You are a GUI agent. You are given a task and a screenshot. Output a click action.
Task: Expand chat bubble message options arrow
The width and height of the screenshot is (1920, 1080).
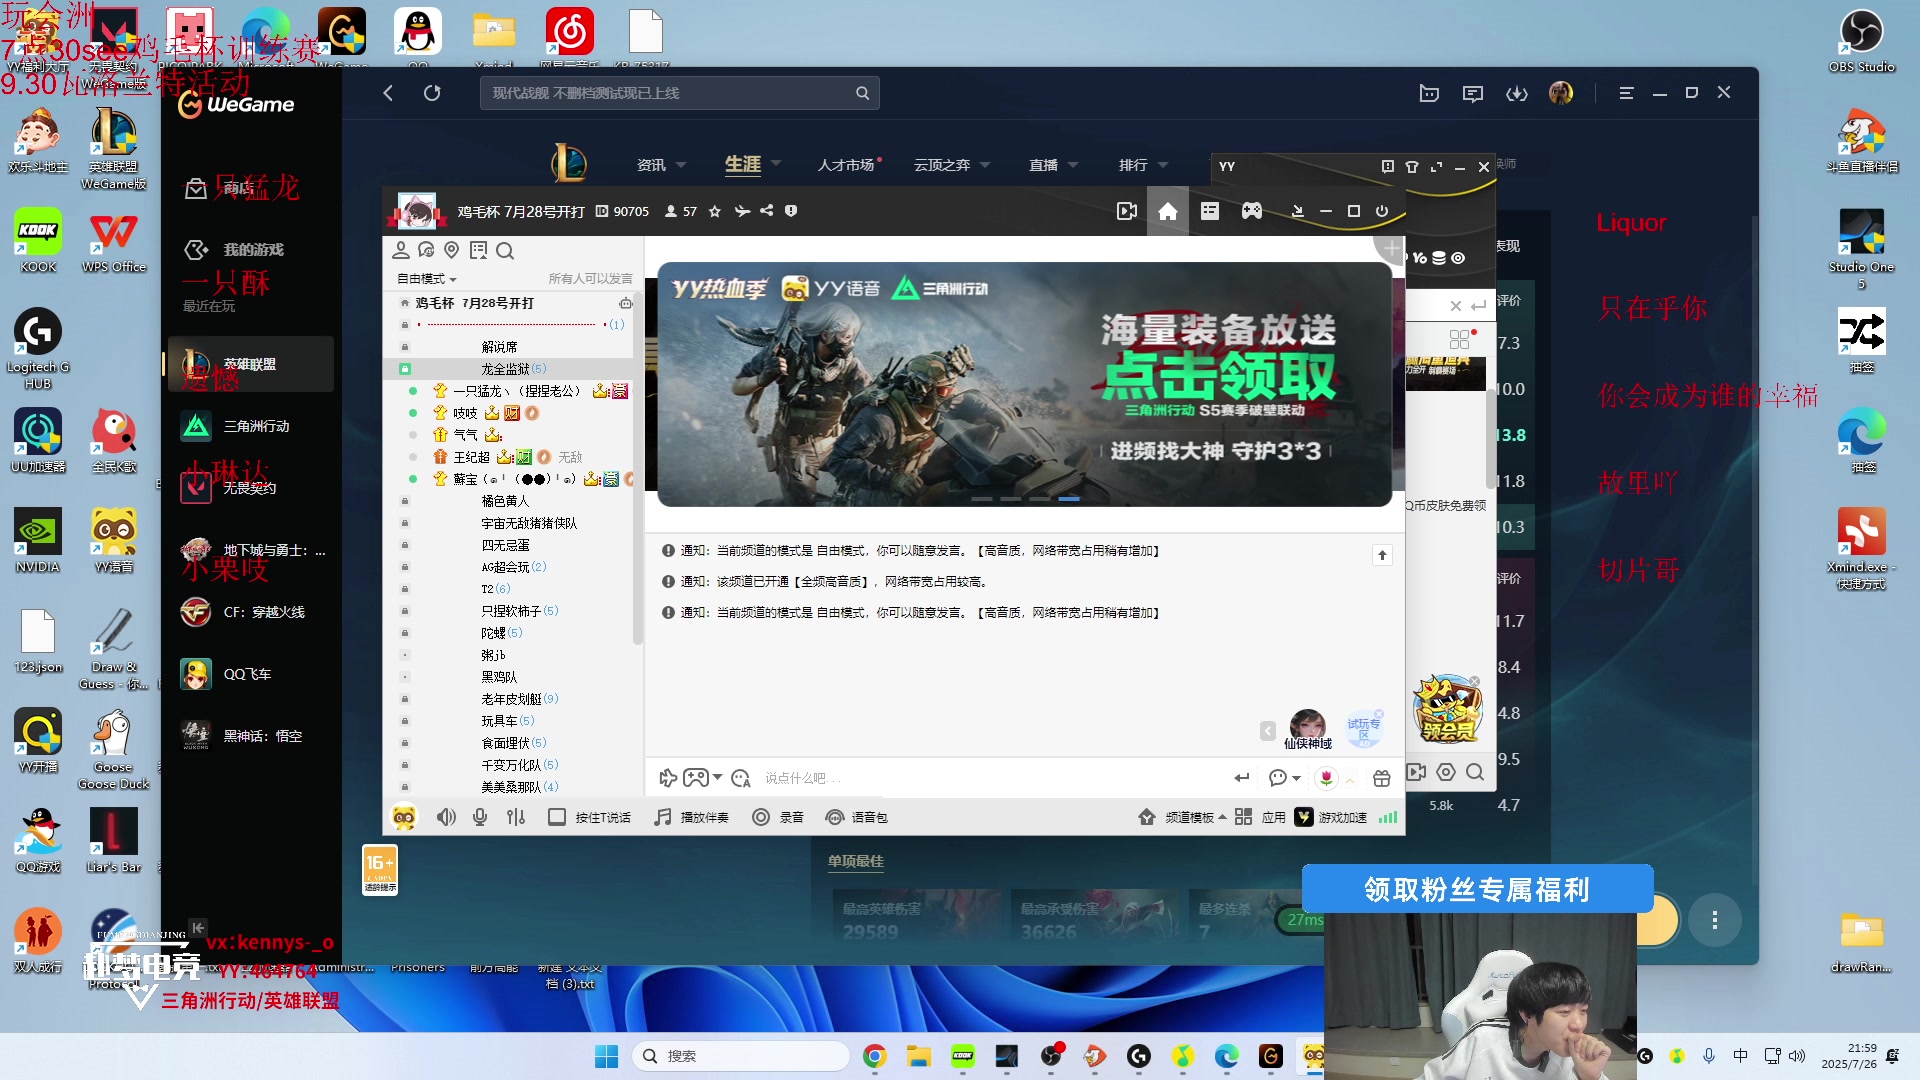click(x=1297, y=778)
